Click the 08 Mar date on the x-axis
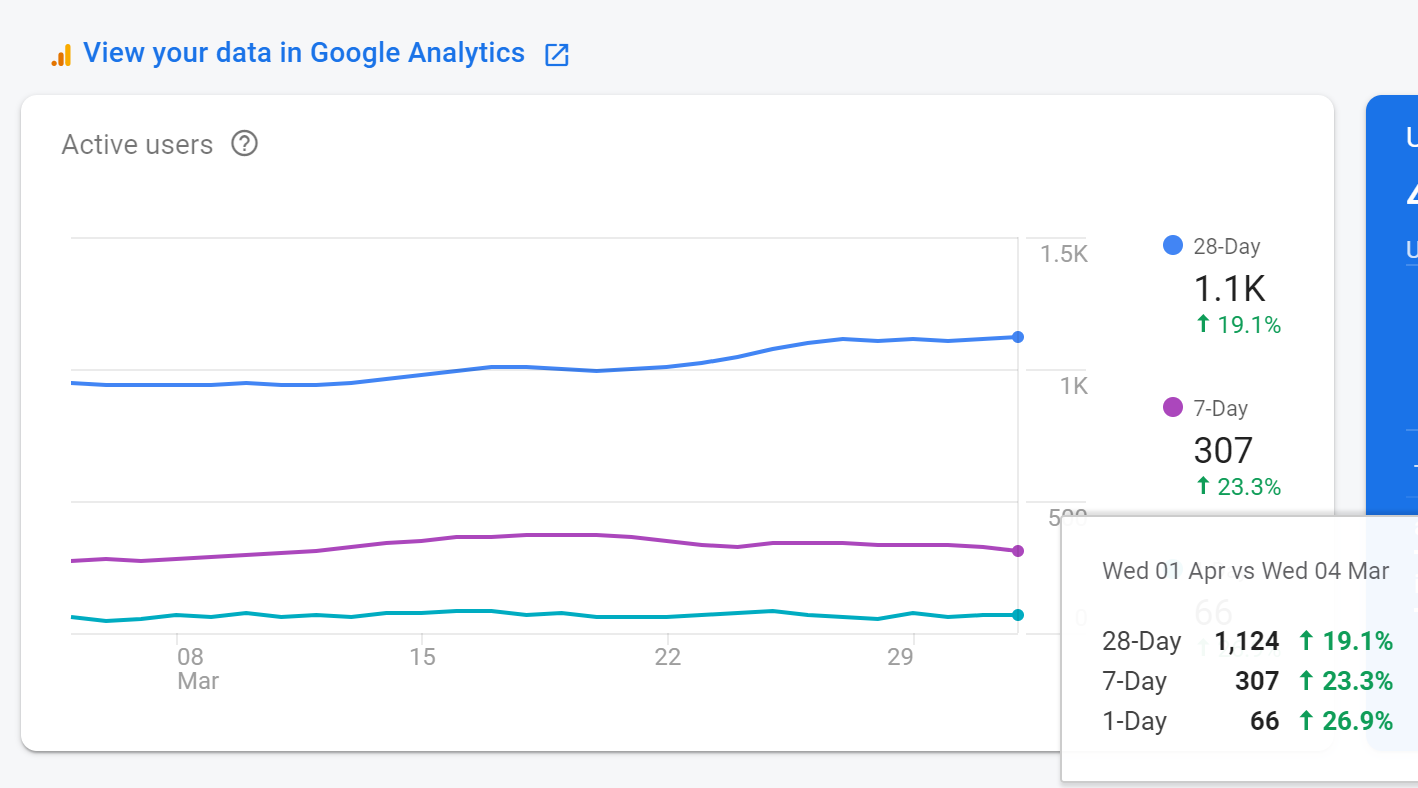Viewport: 1418px width, 788px height. tap(197, 669)
